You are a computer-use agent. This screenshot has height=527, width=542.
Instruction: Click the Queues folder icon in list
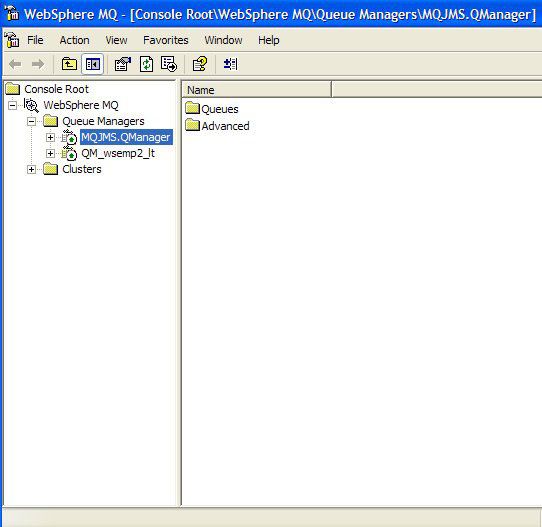click(x=192, y=108)
